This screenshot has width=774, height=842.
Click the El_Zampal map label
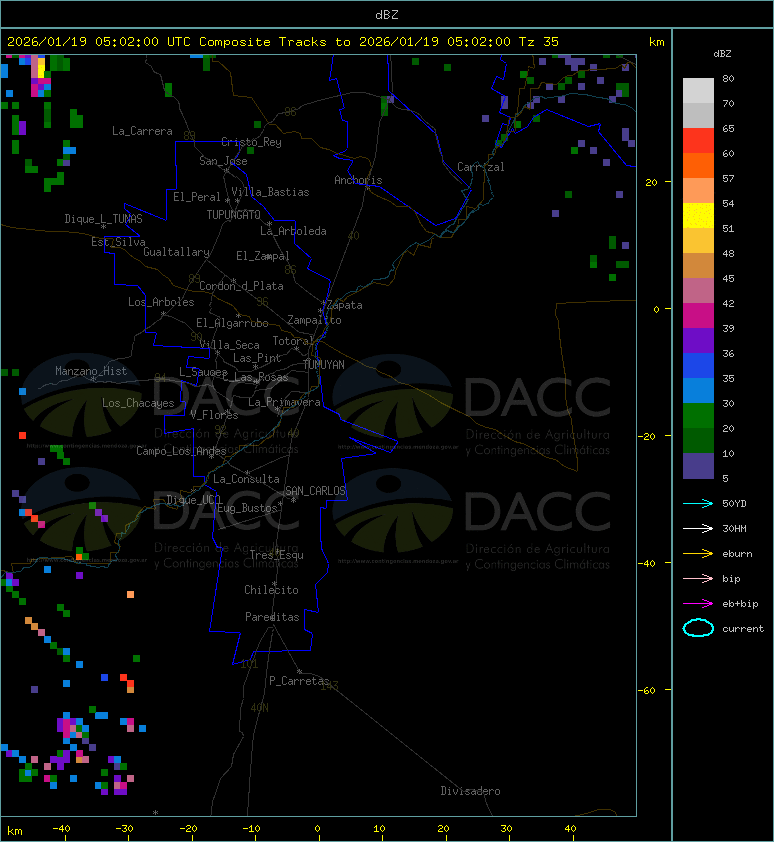click(263, 256)
